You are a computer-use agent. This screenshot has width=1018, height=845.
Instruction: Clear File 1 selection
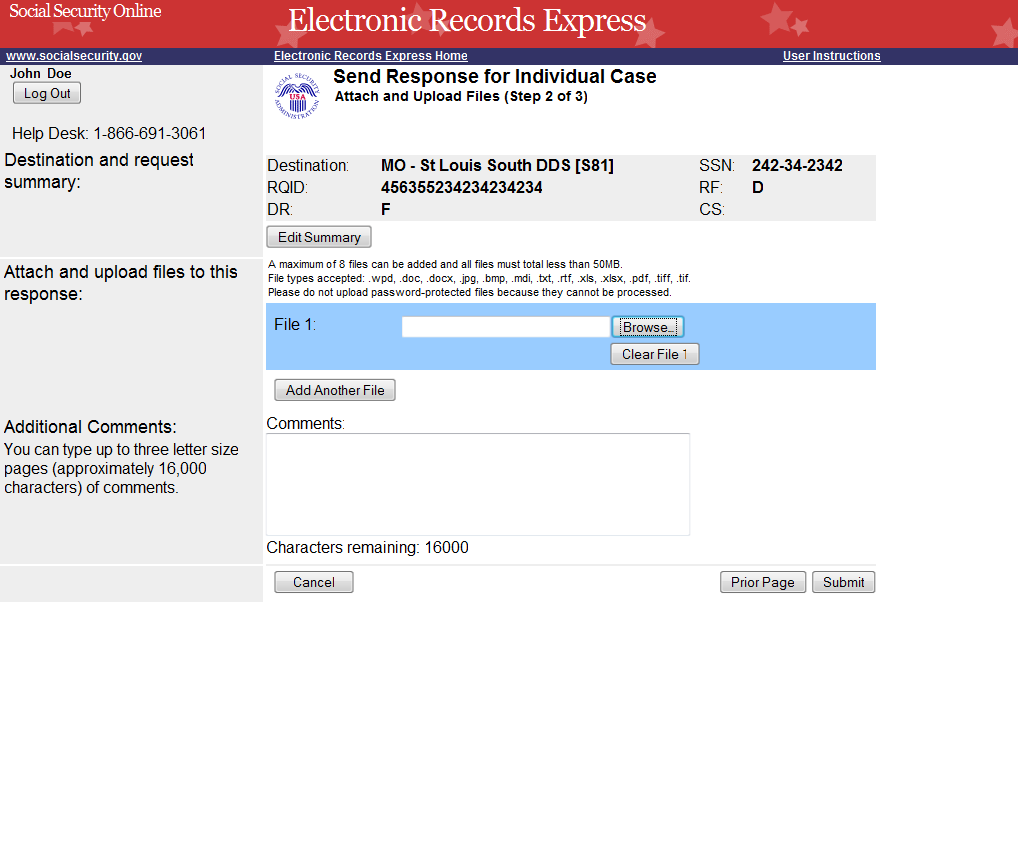pos(654,354)
